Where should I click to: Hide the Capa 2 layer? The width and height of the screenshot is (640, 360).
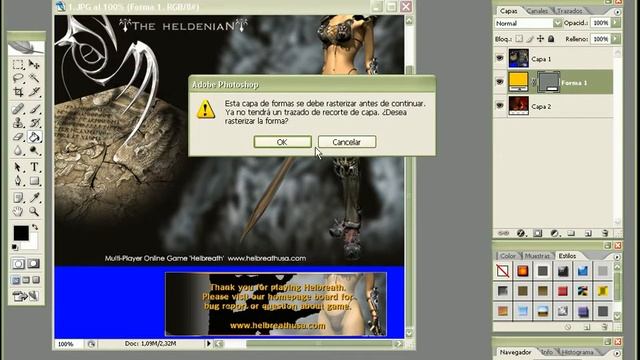tap(500, 106)
